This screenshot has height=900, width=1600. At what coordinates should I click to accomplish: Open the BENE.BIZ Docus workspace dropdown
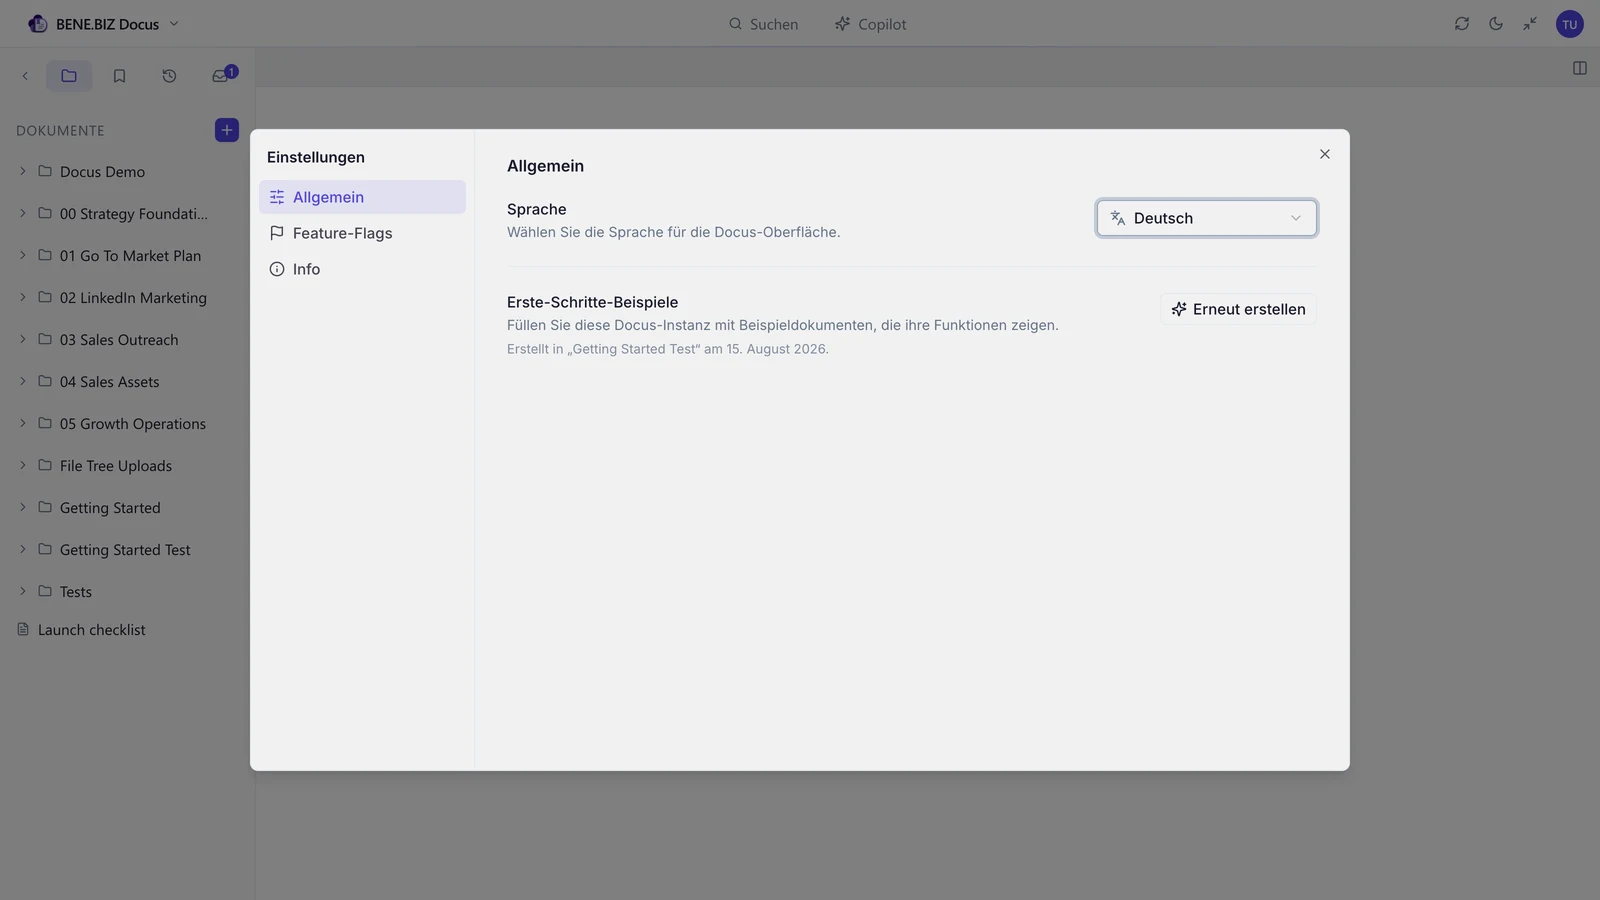click(104, 24)
